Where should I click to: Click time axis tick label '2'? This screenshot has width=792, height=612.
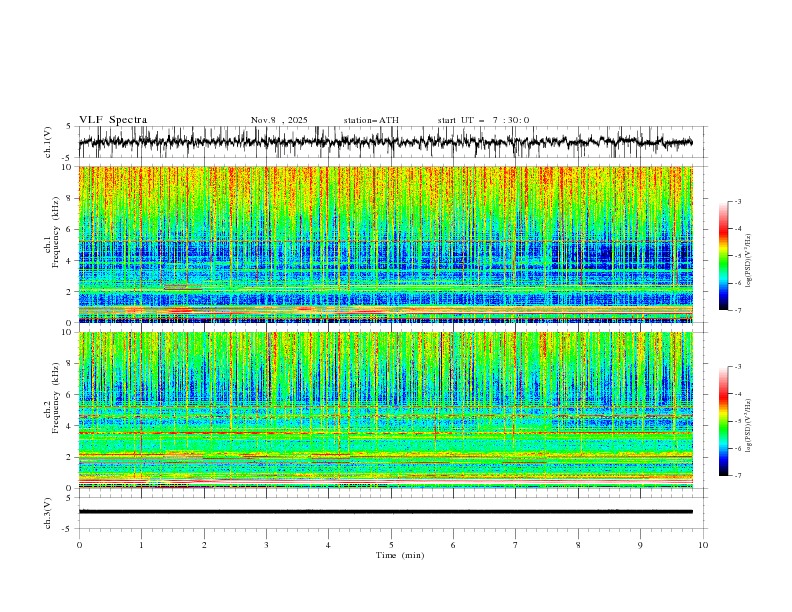coord(204,545)
